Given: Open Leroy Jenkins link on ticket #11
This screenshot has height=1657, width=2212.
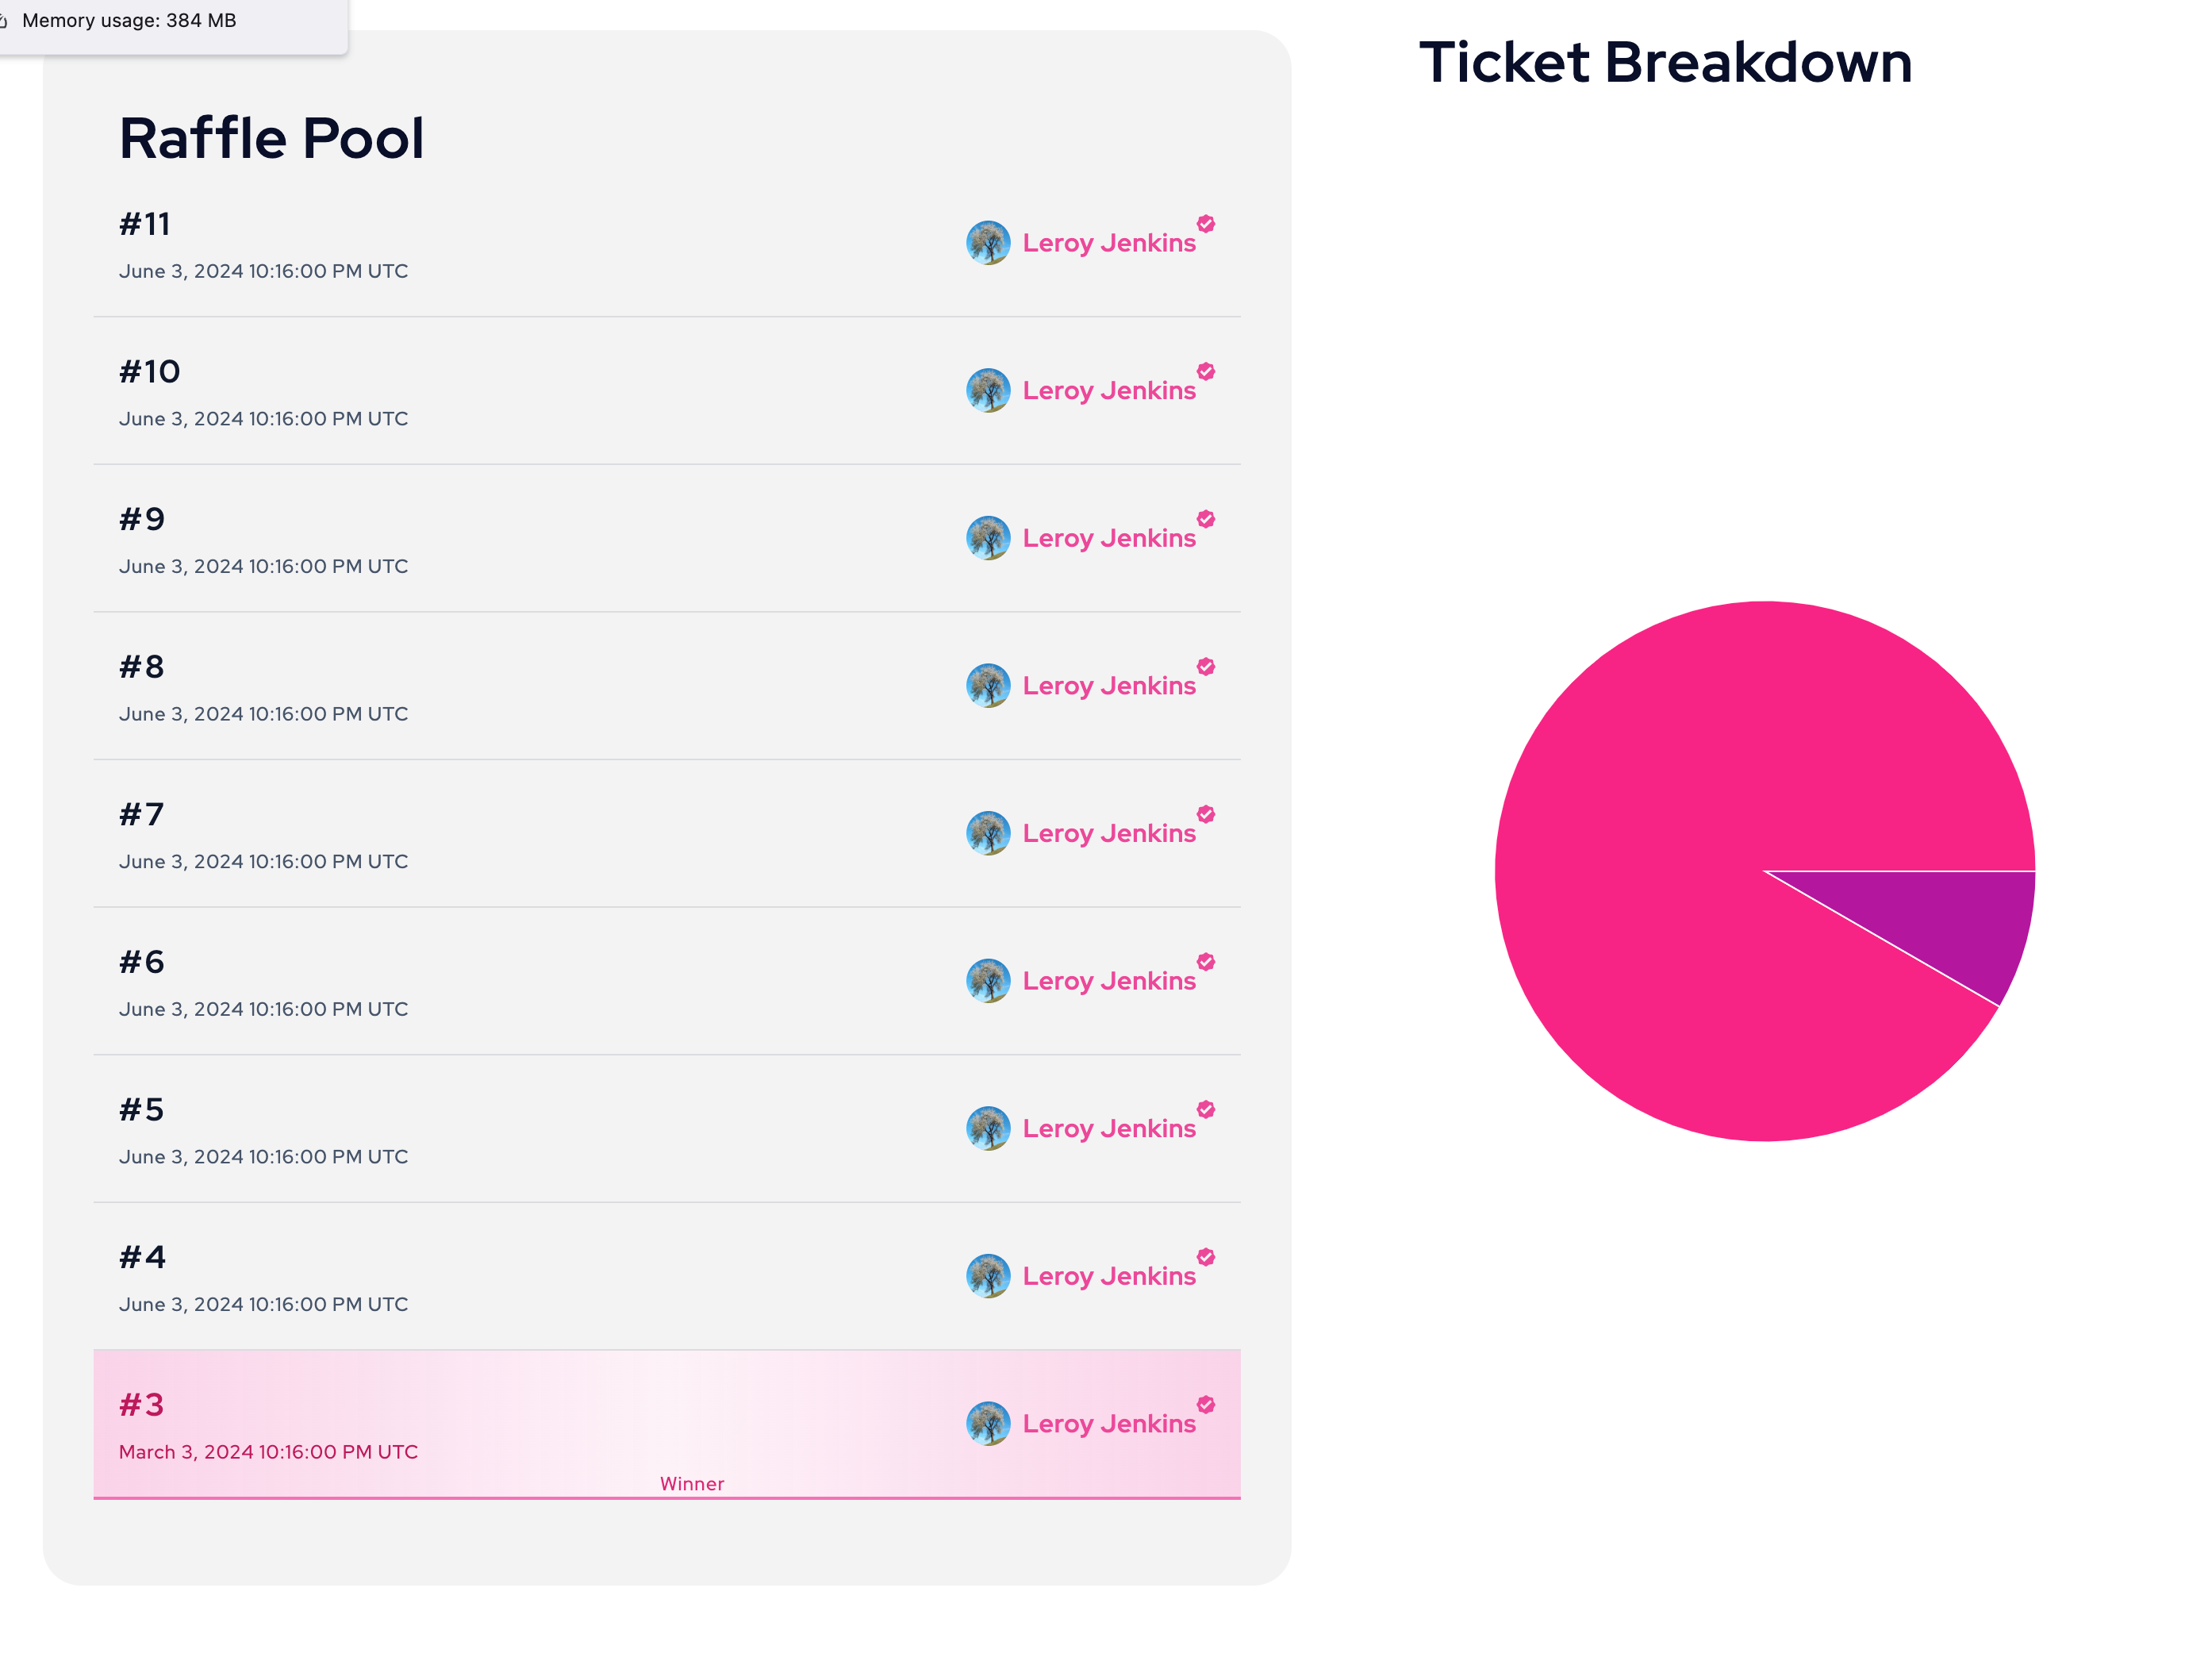Looking at the screenshot, I should click(x=1108, y=243).
